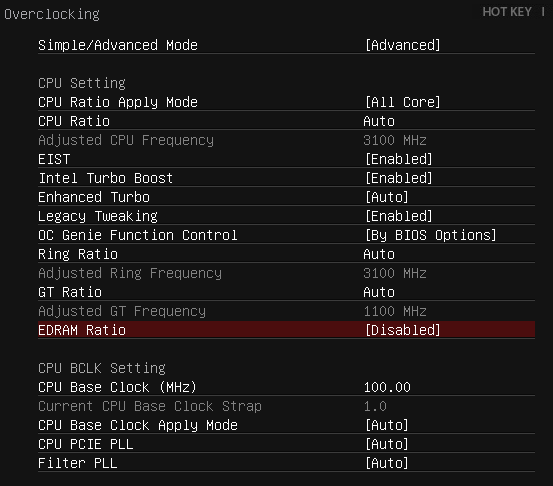Select the Ring Ratio label

pos(78,255)
